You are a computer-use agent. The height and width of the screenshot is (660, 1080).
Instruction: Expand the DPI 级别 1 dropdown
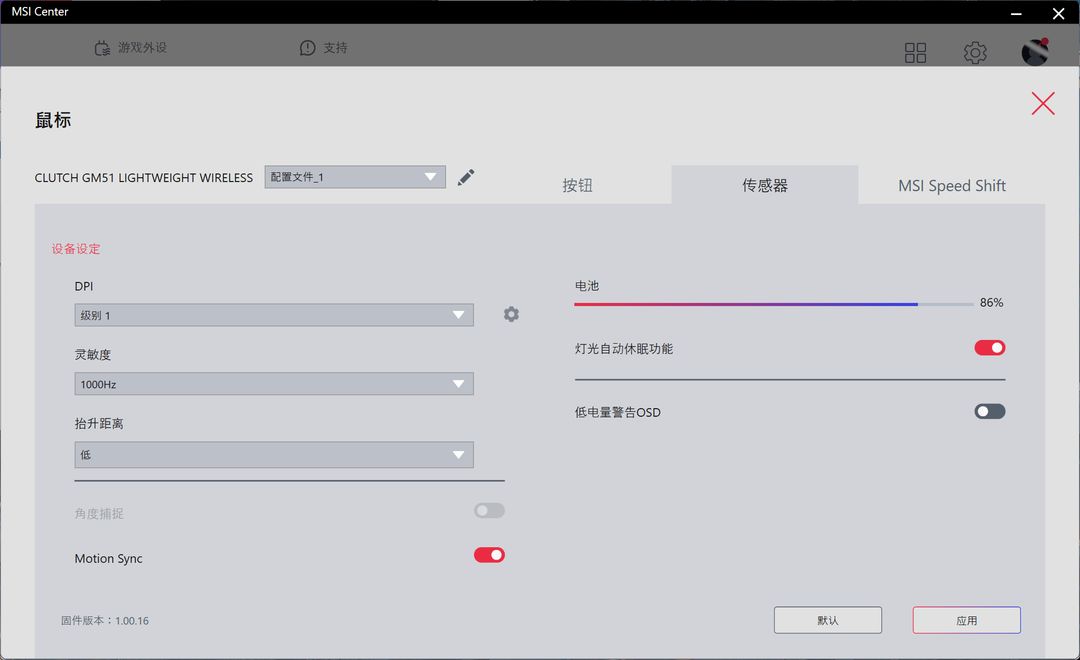point(274,315)
